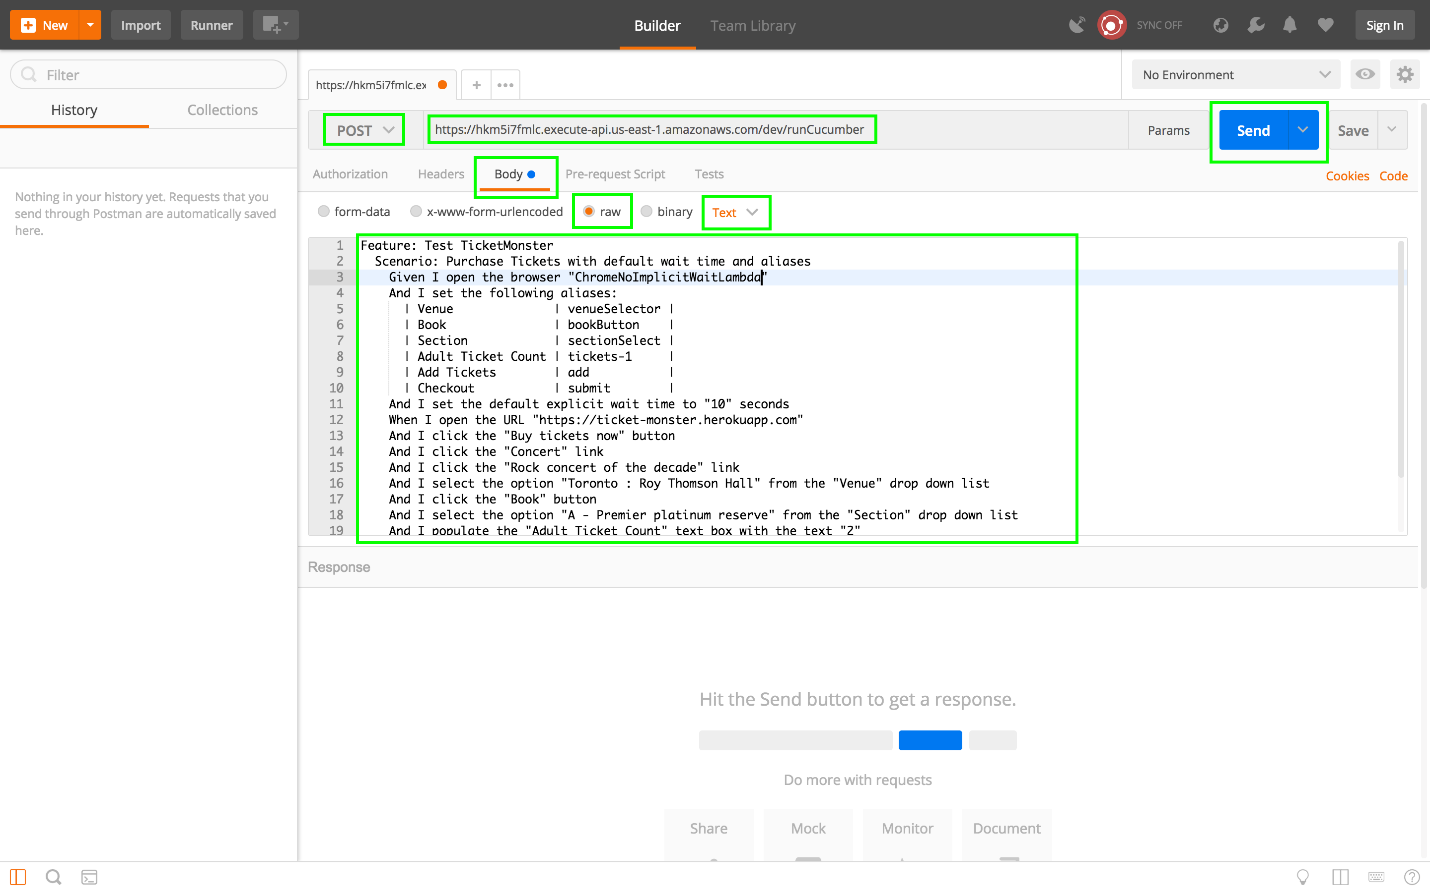Open the notifications bell
Image resolution: width=1430 pixels, height=892 pixels.
click(1290, 25)
